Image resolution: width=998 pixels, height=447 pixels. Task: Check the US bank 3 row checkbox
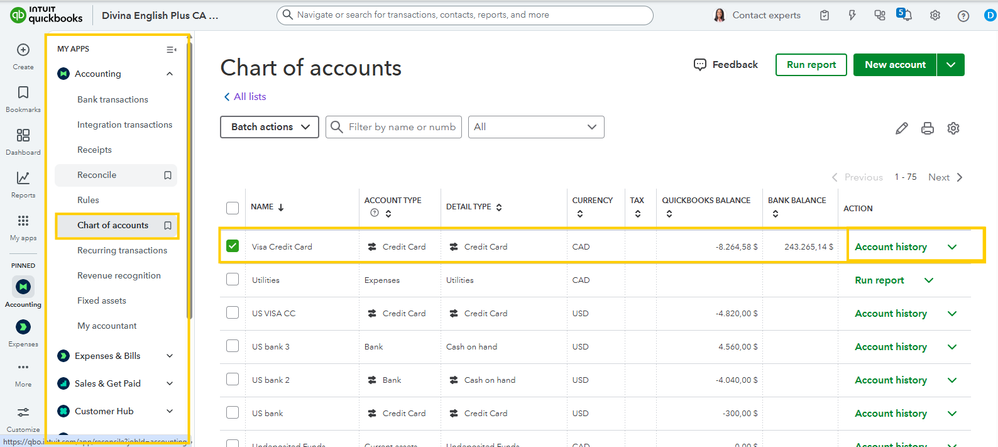[x=232, y=346]
